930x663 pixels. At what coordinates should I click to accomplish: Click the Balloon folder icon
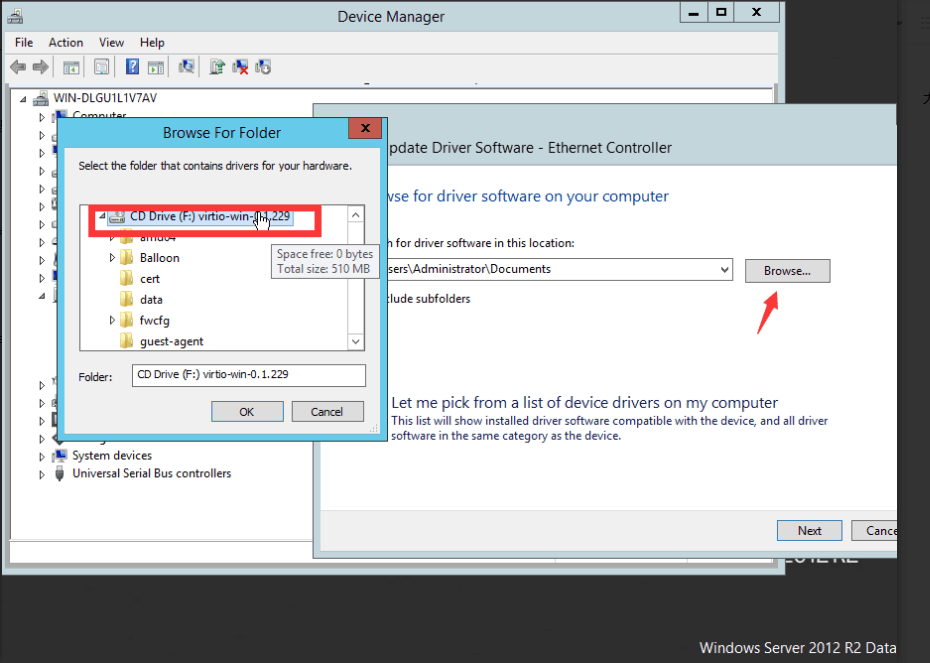coord(126,257)
